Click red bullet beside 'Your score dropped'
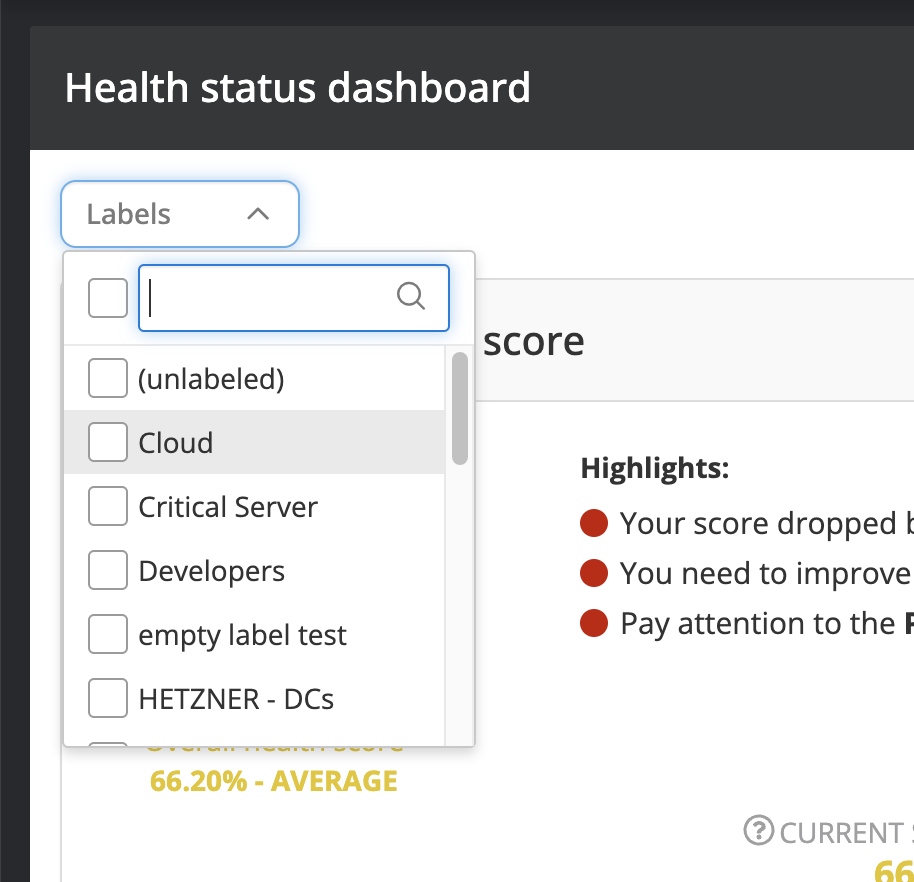Viewport: 914px width, 882px height. [x=594, y=523]
